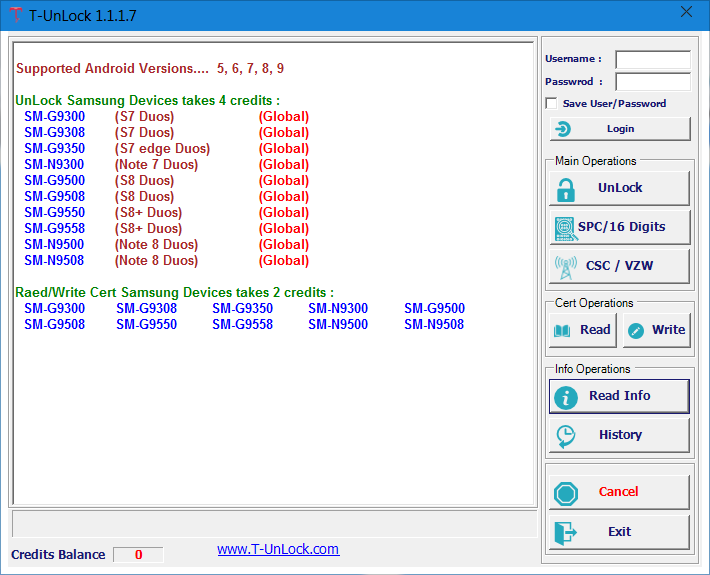Click "(S7 edge Duos)" text
710x575 pixels.
[x=162, y=149]
